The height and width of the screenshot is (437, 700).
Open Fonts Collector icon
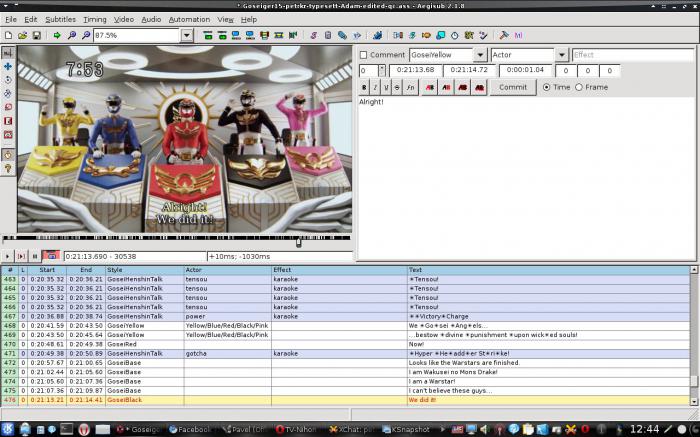point(357,35)
